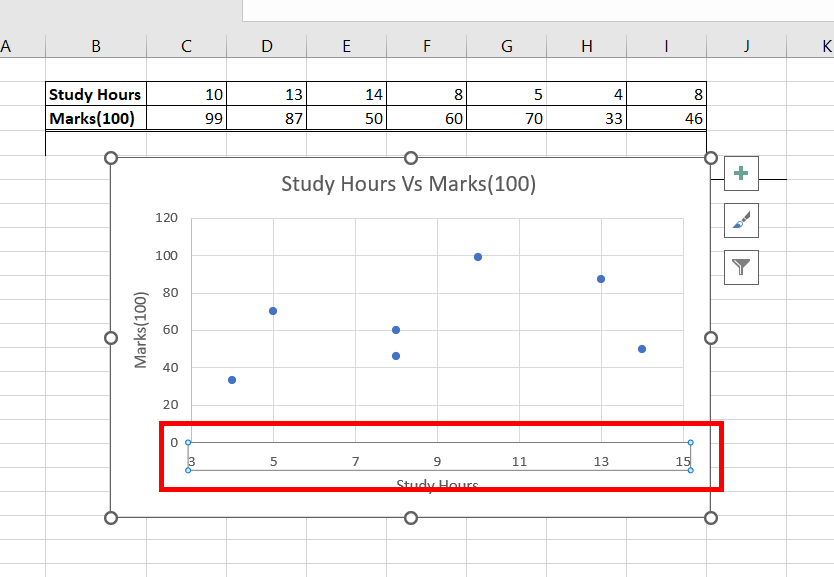Screen dimensions: 834x577
Task: Select column E header
Action: 347,46
